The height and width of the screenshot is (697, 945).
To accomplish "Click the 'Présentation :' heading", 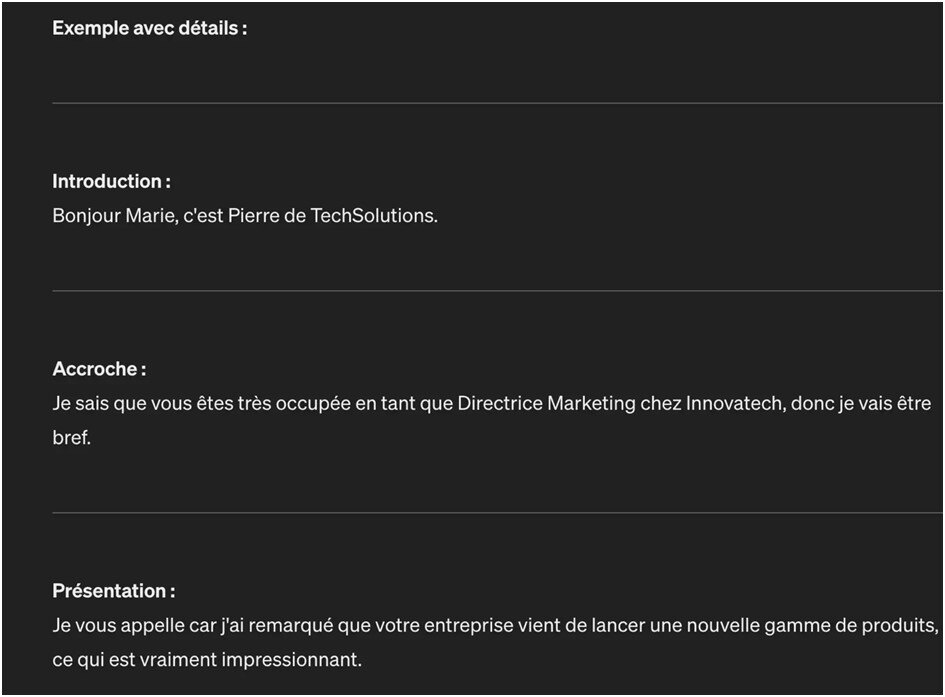I will click(x=114, y=591).
